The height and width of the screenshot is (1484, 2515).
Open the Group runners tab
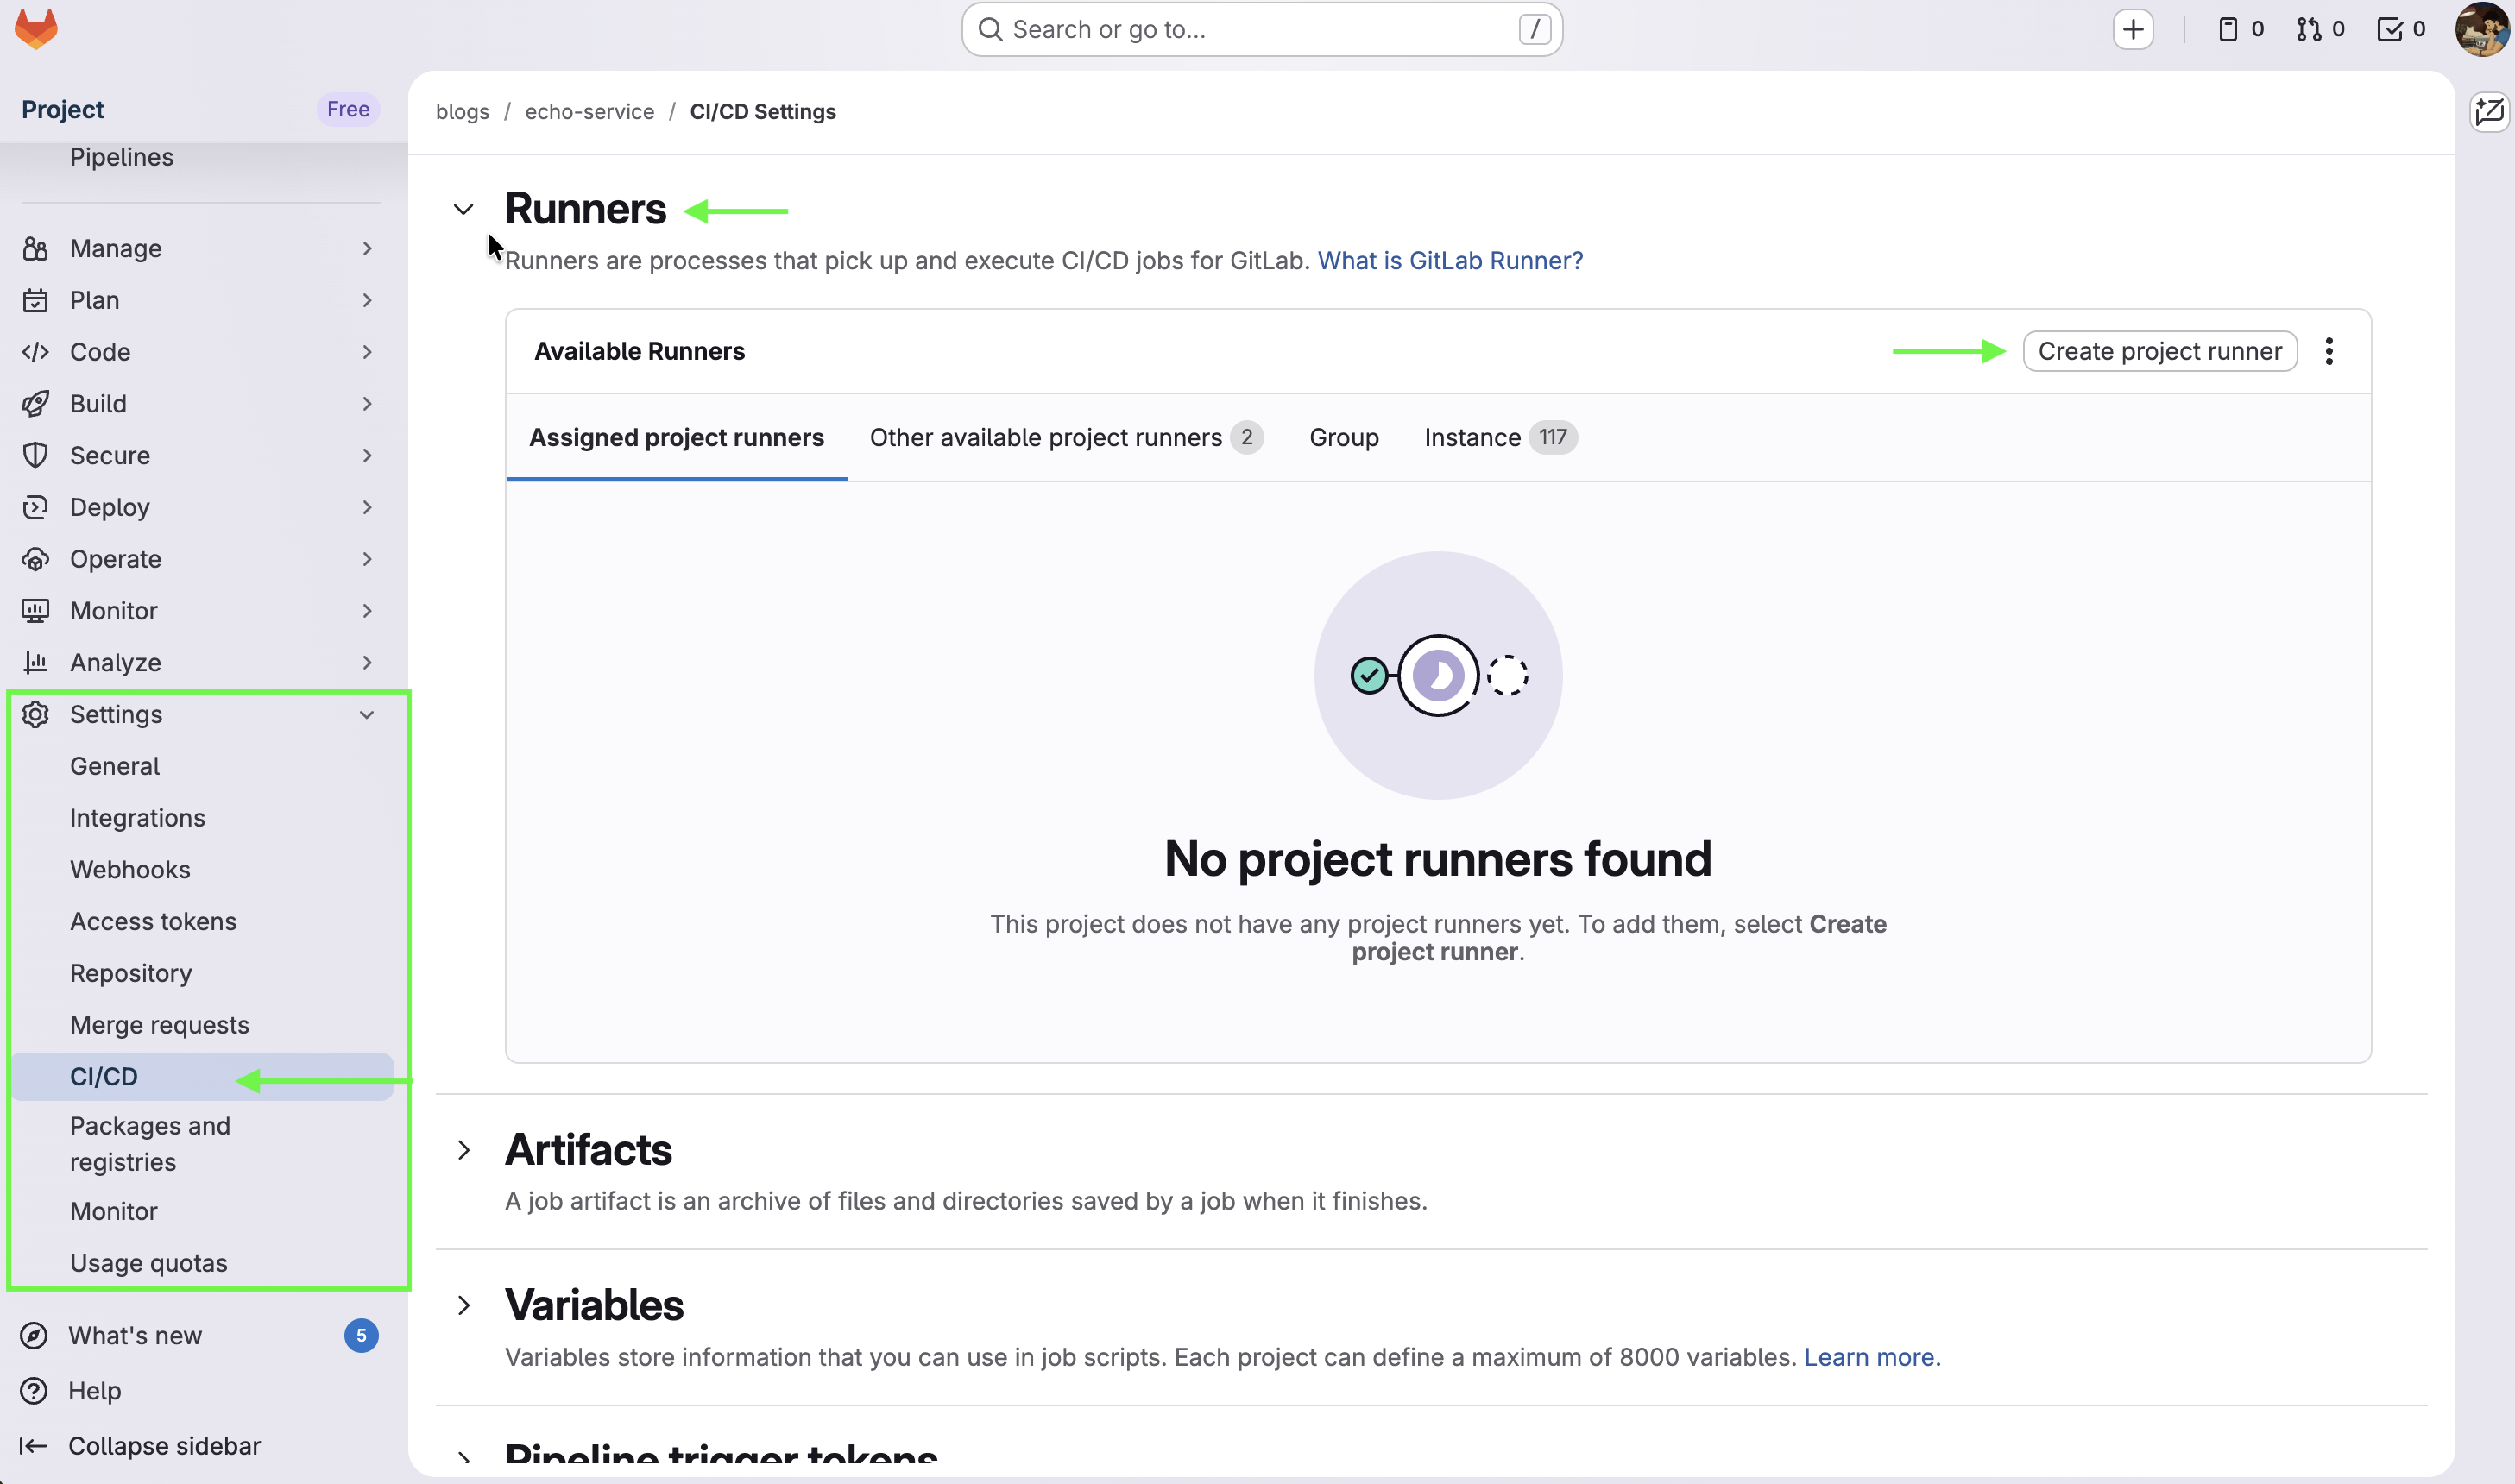[x=1343, y=437]
